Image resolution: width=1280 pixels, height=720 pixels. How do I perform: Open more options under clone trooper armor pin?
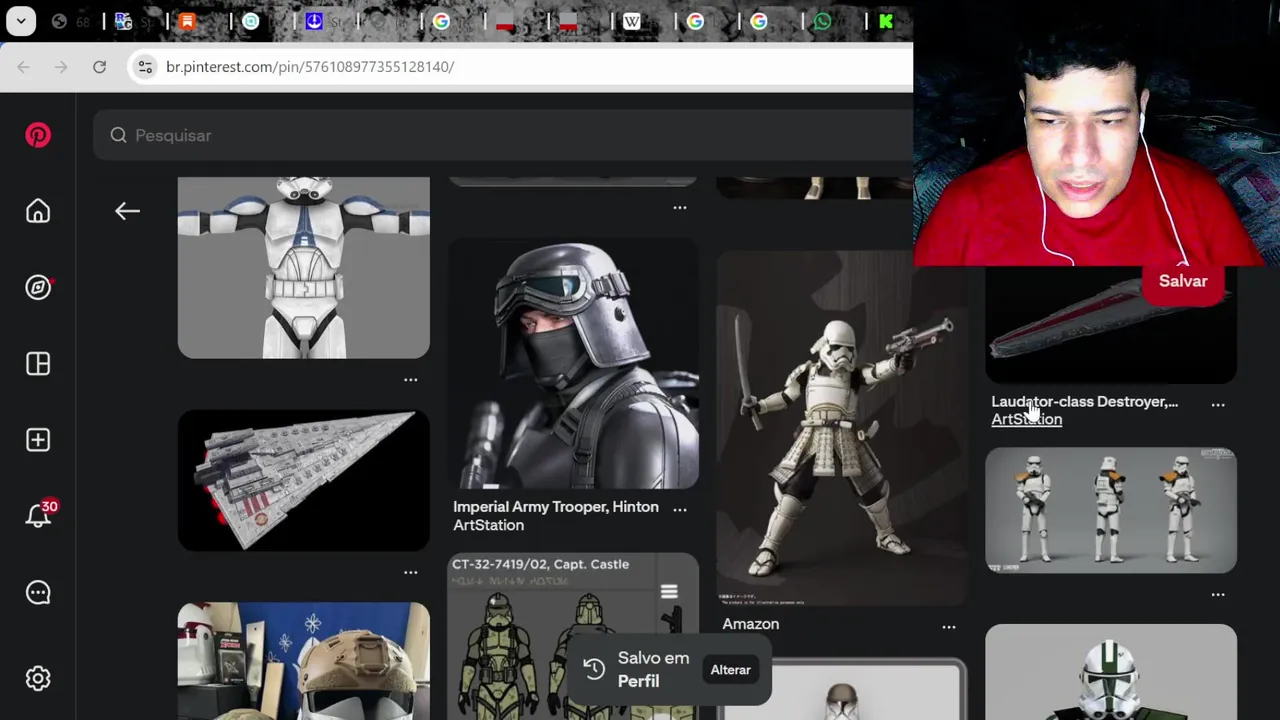point(410,380)
